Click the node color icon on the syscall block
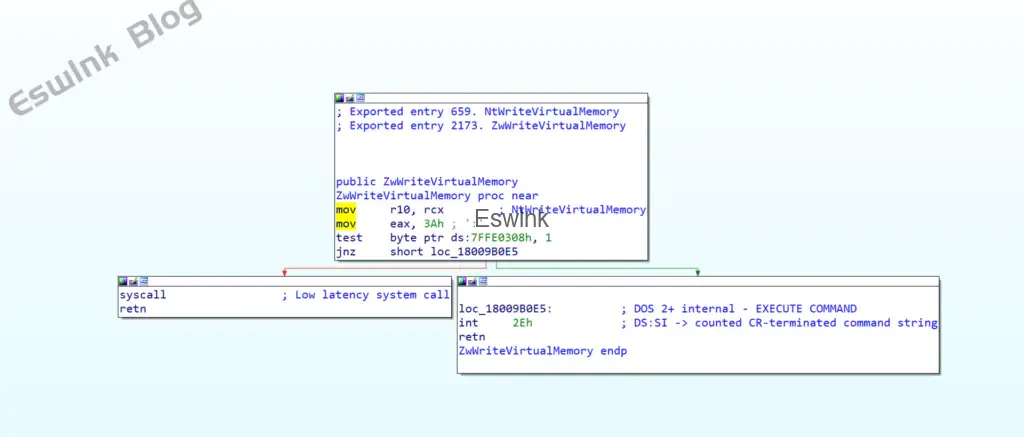 tap(123, 282)
